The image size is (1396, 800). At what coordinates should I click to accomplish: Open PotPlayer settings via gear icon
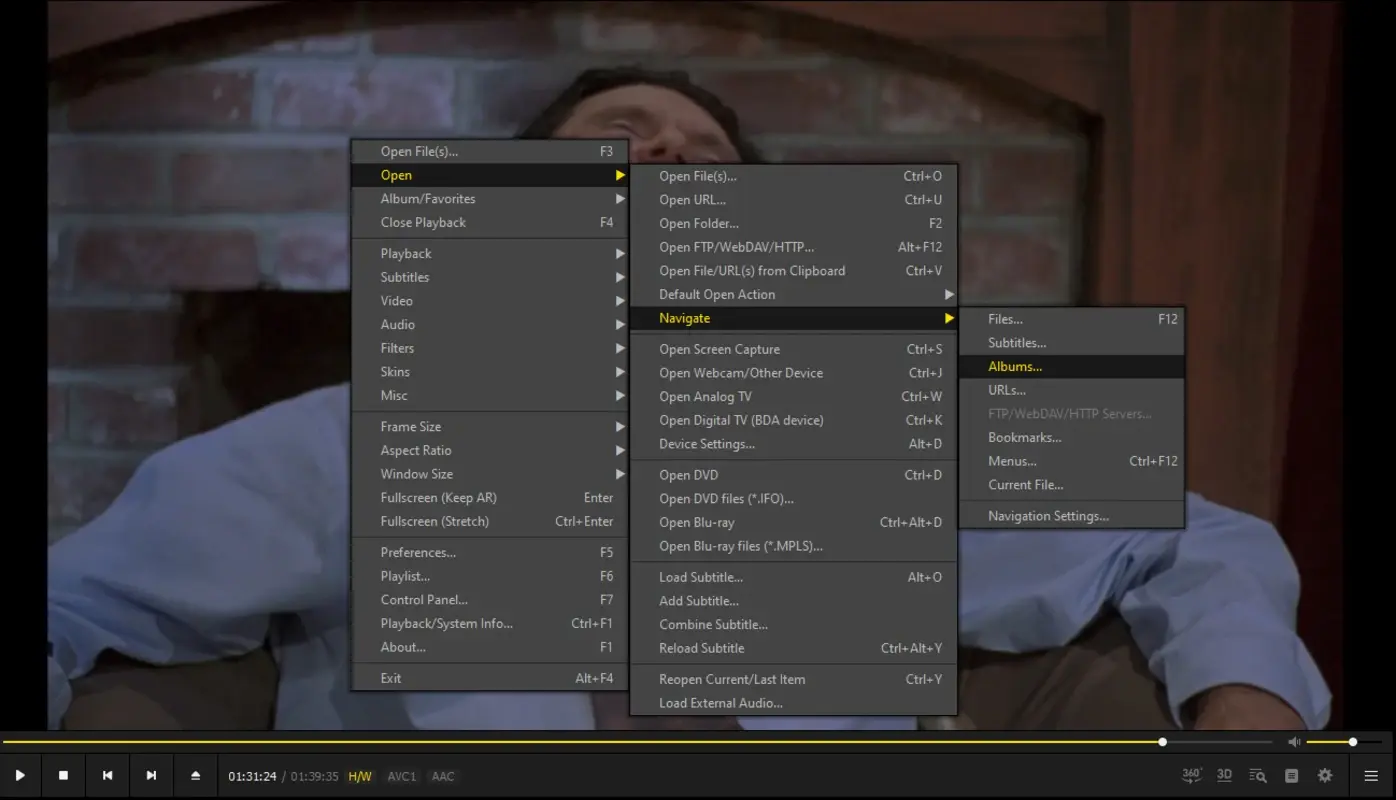tap(1324, 774)
